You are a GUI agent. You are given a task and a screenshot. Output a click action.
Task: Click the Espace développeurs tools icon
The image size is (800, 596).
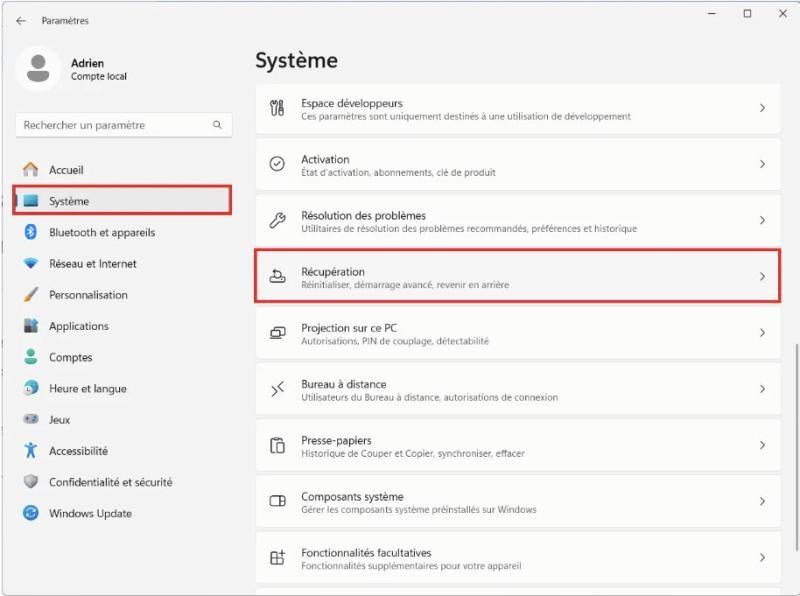pos(277,108)
